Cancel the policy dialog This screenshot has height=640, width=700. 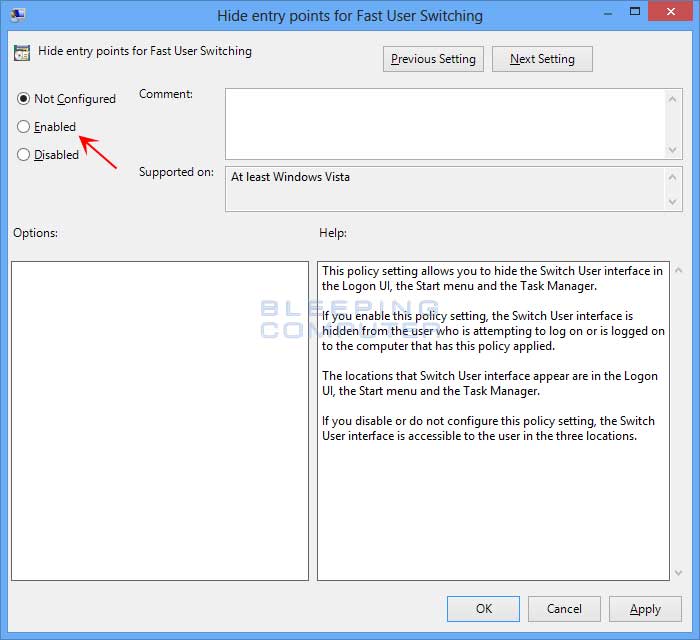point(564,609)
